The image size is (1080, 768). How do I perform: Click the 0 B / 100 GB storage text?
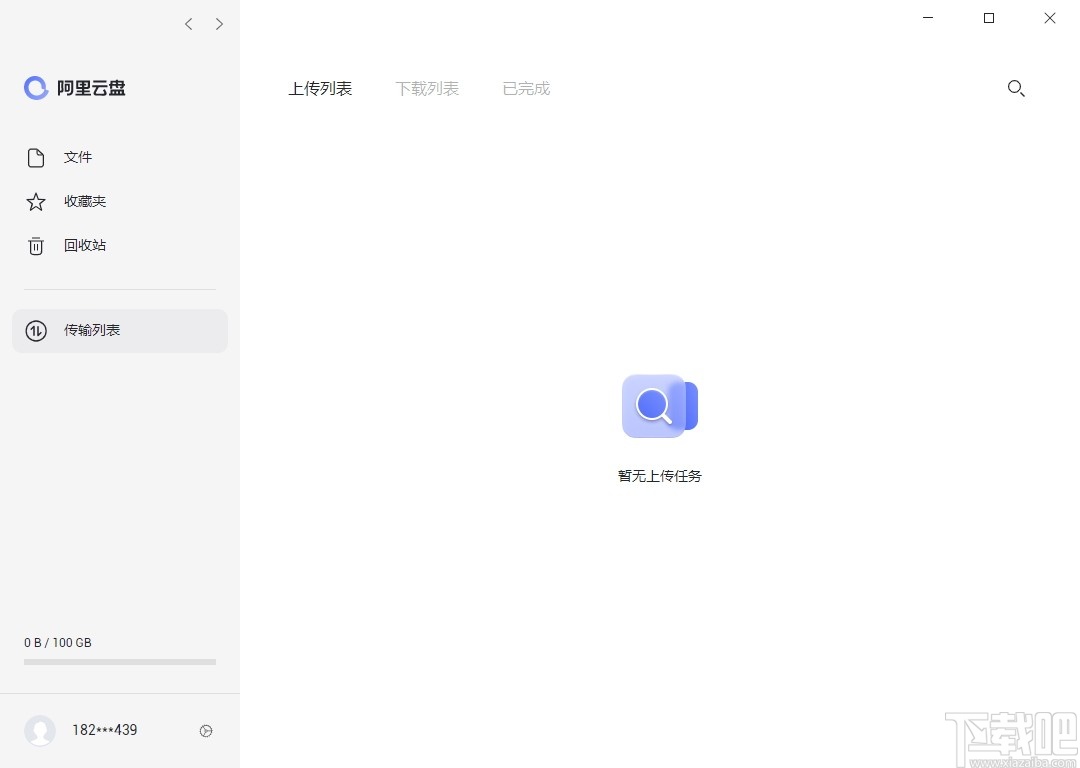click(57, 643)
